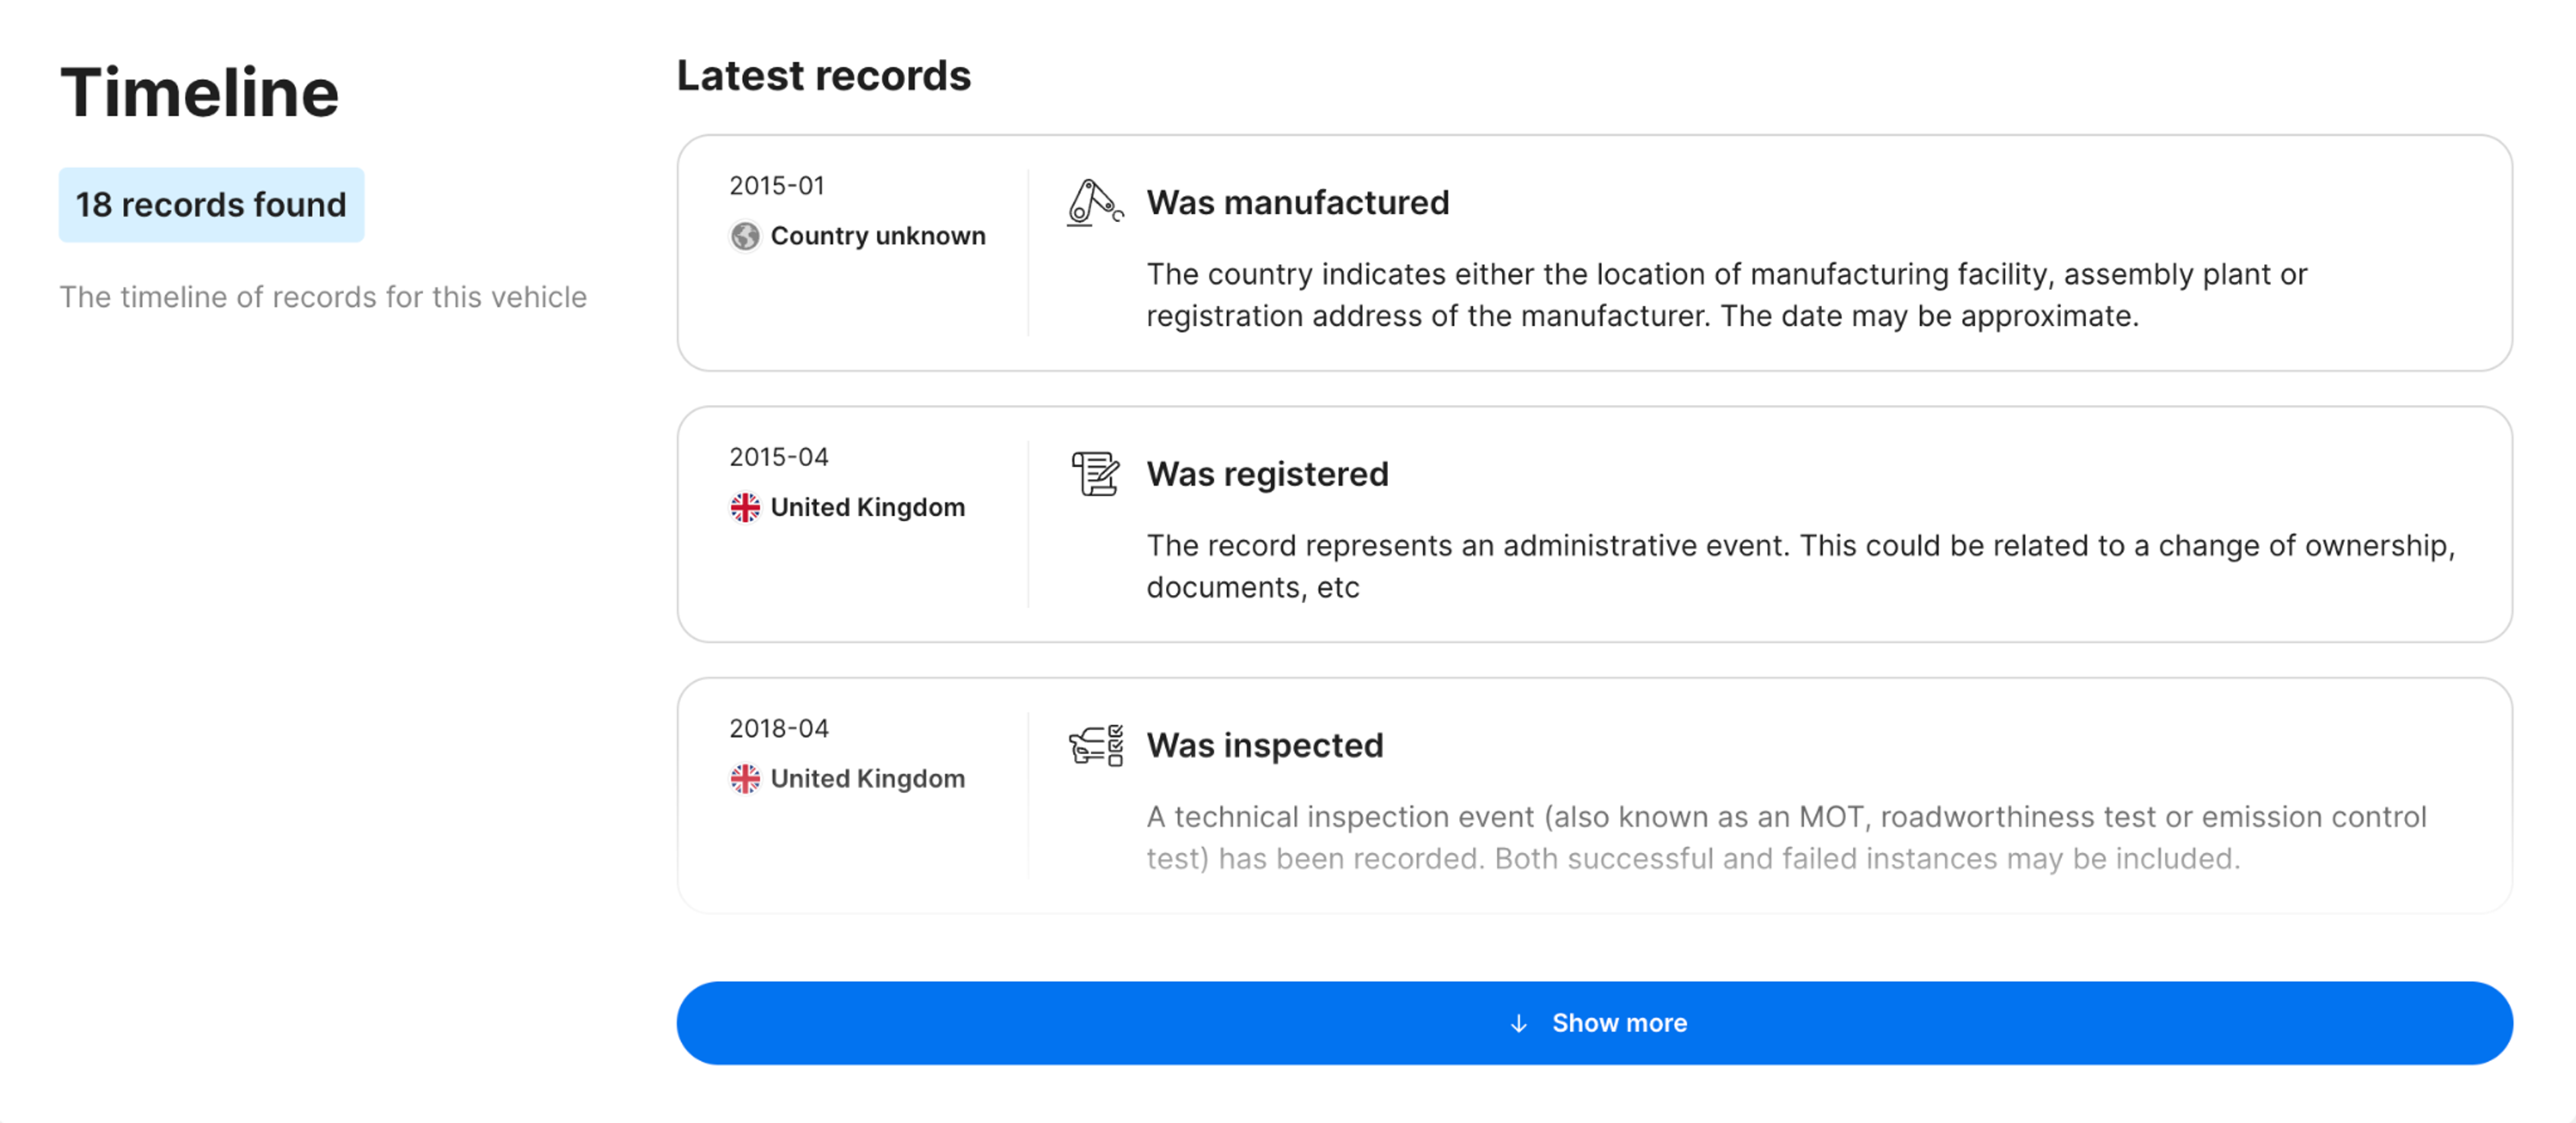Click the 18 records found badge
The width and height of the screenshot is (2576, 1123).
tap(211, 204)
